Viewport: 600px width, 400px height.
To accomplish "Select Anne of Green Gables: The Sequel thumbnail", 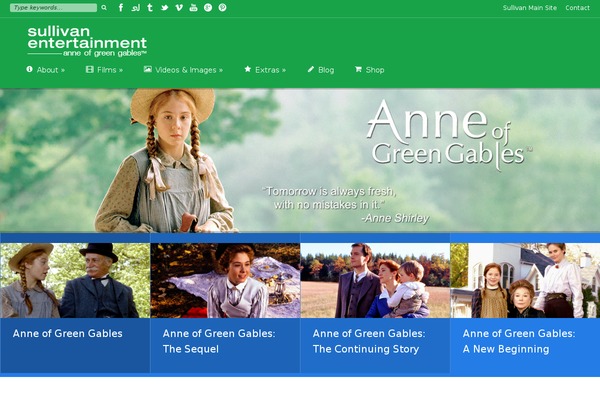I will tap(225, 280).
